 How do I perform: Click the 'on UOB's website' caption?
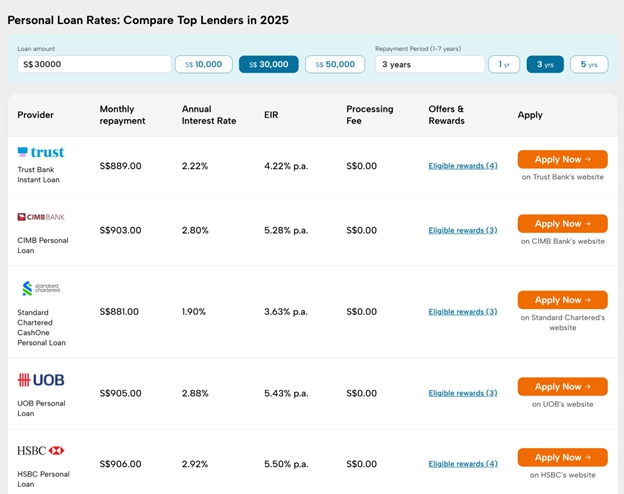pos(563,404)
